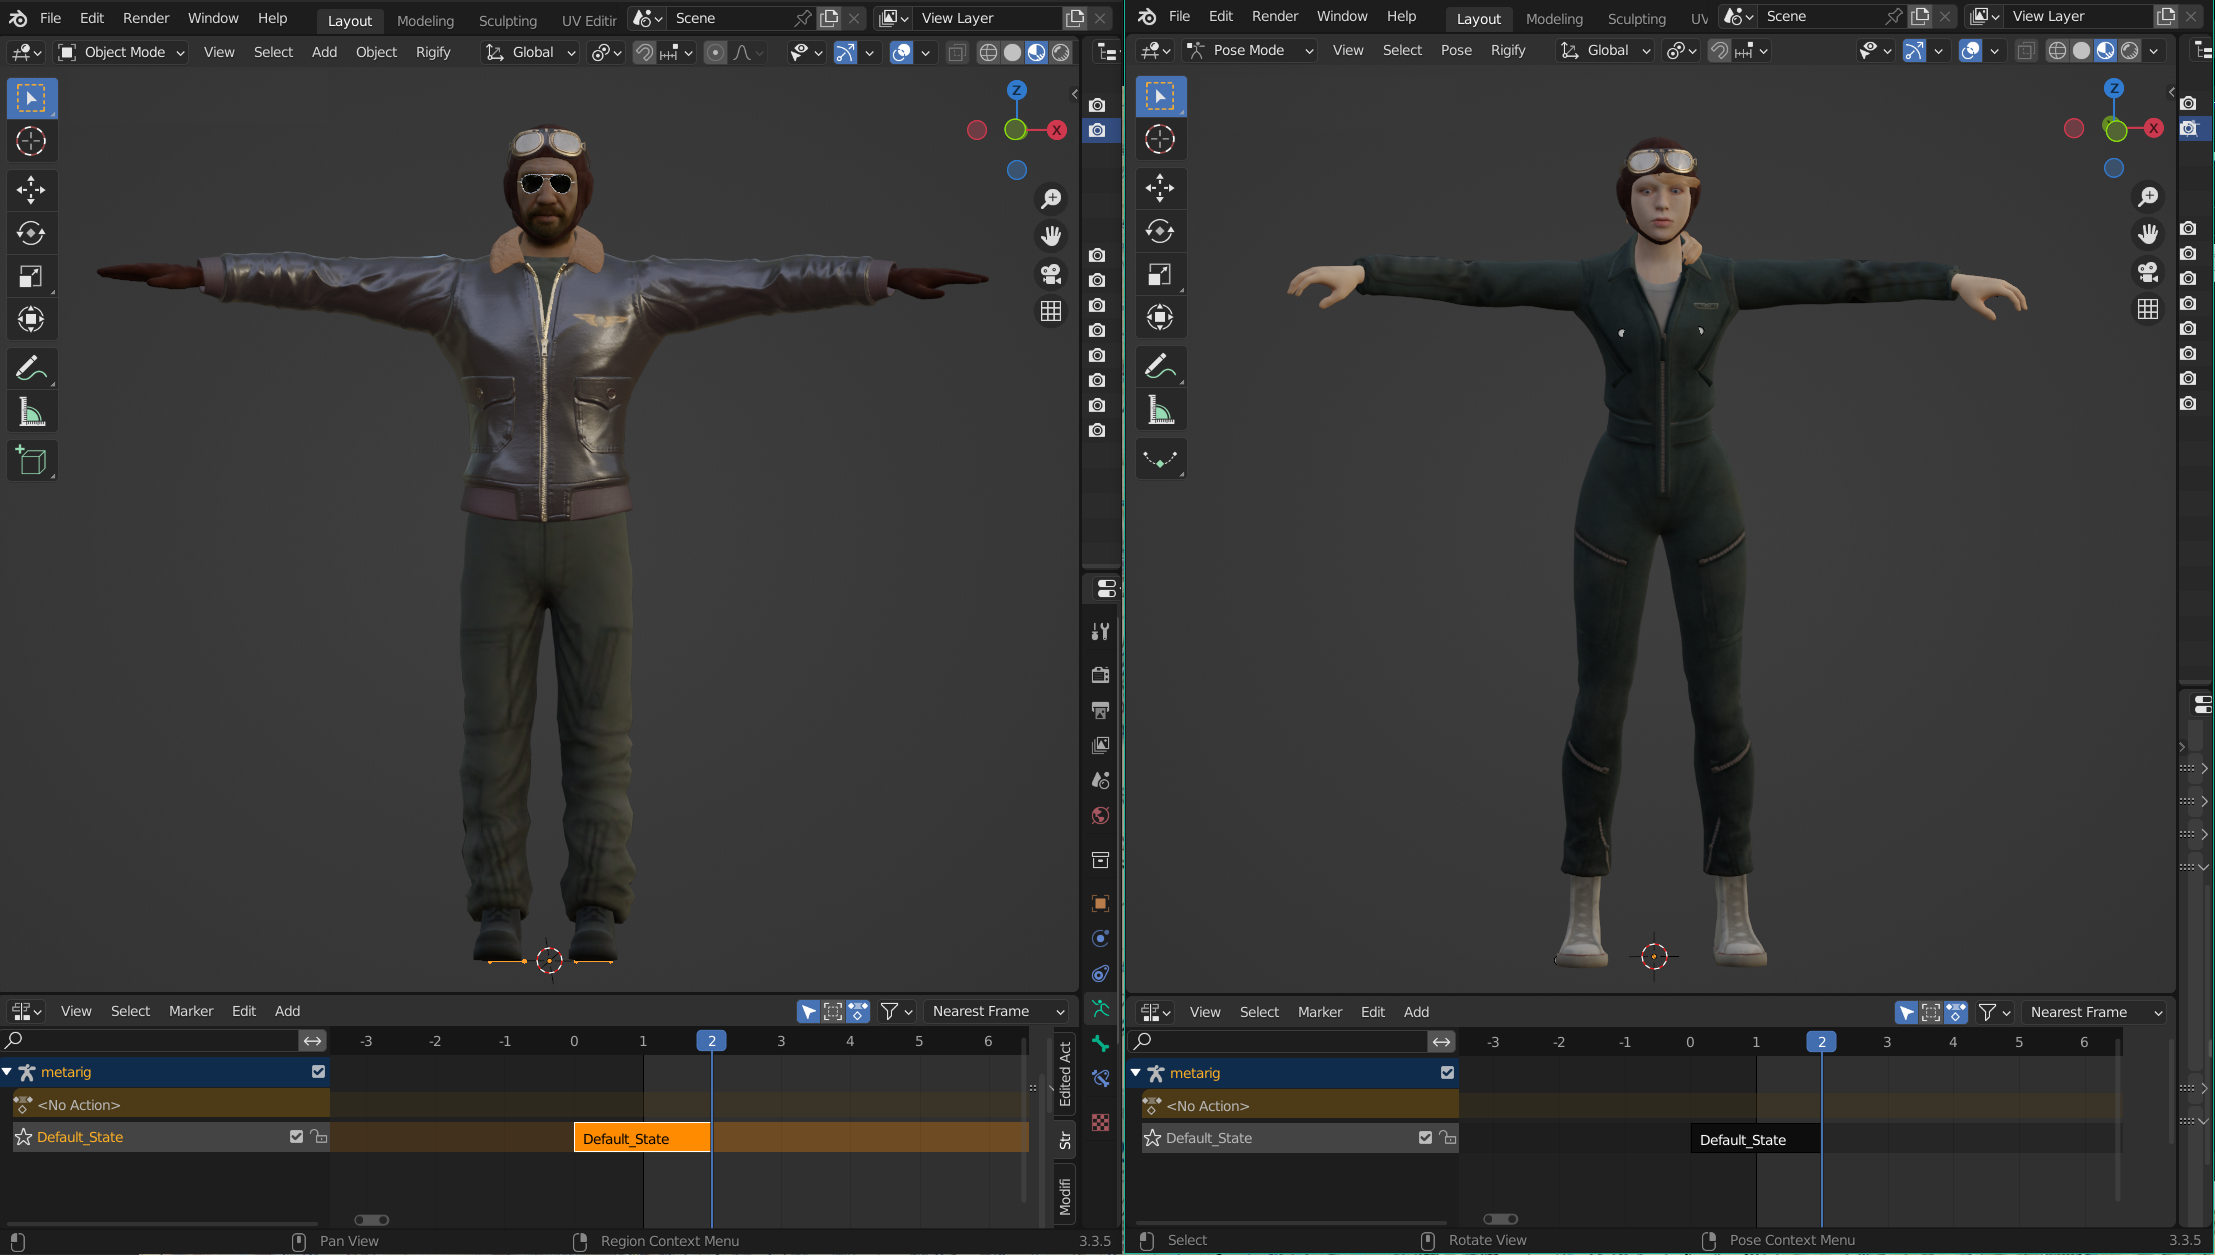Click the horizontal scrollbar in left NLA editor
This screenshot has width=2215, height=1255.
[x=372, y=1220]
